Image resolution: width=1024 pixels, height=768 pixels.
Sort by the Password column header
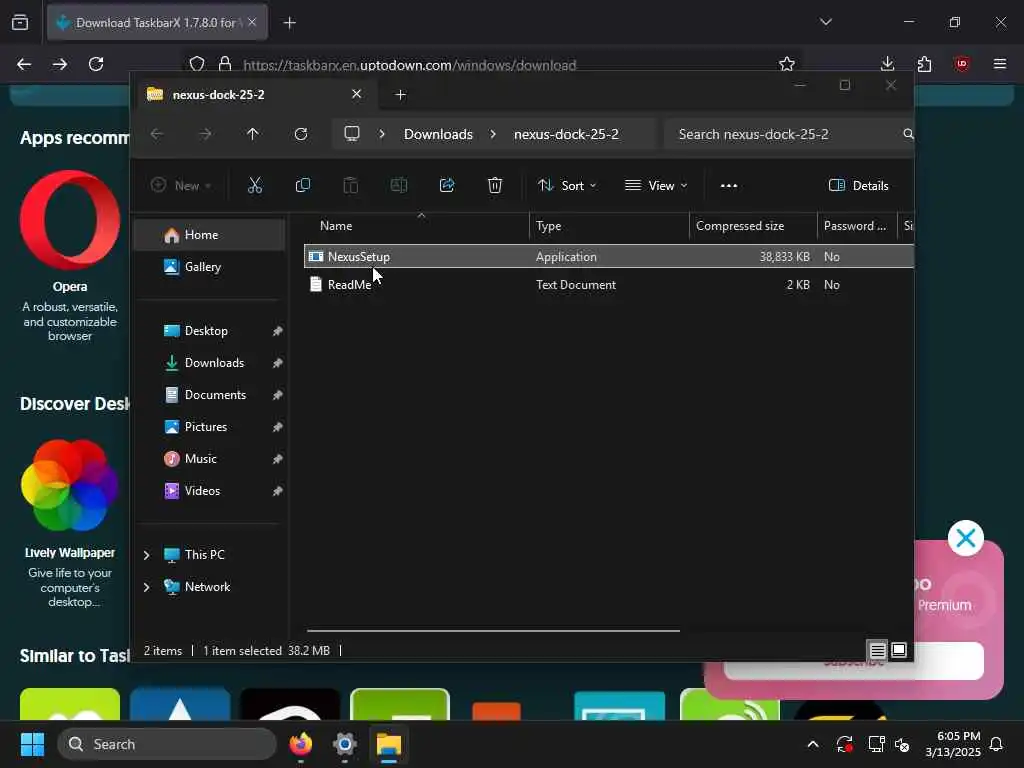(x=857, y=226)
